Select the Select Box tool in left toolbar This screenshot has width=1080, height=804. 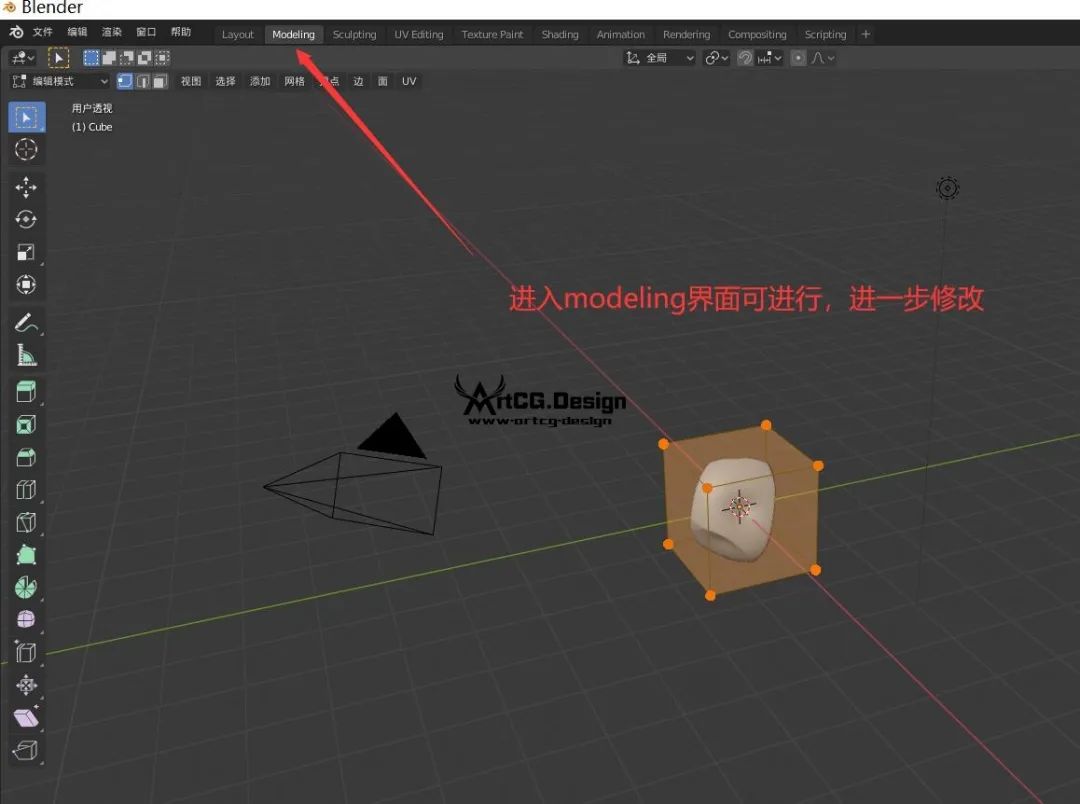click(26, 117)
